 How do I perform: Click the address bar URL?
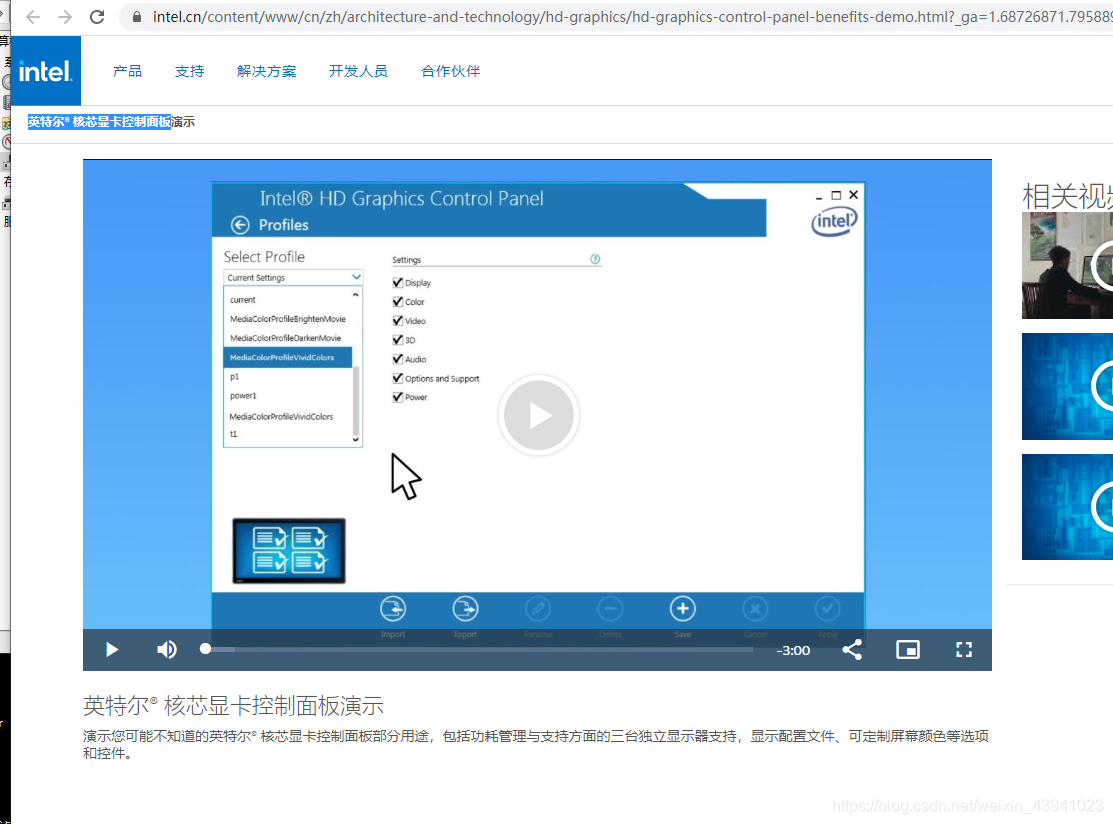pyautogui.click(x=632, y=16)
